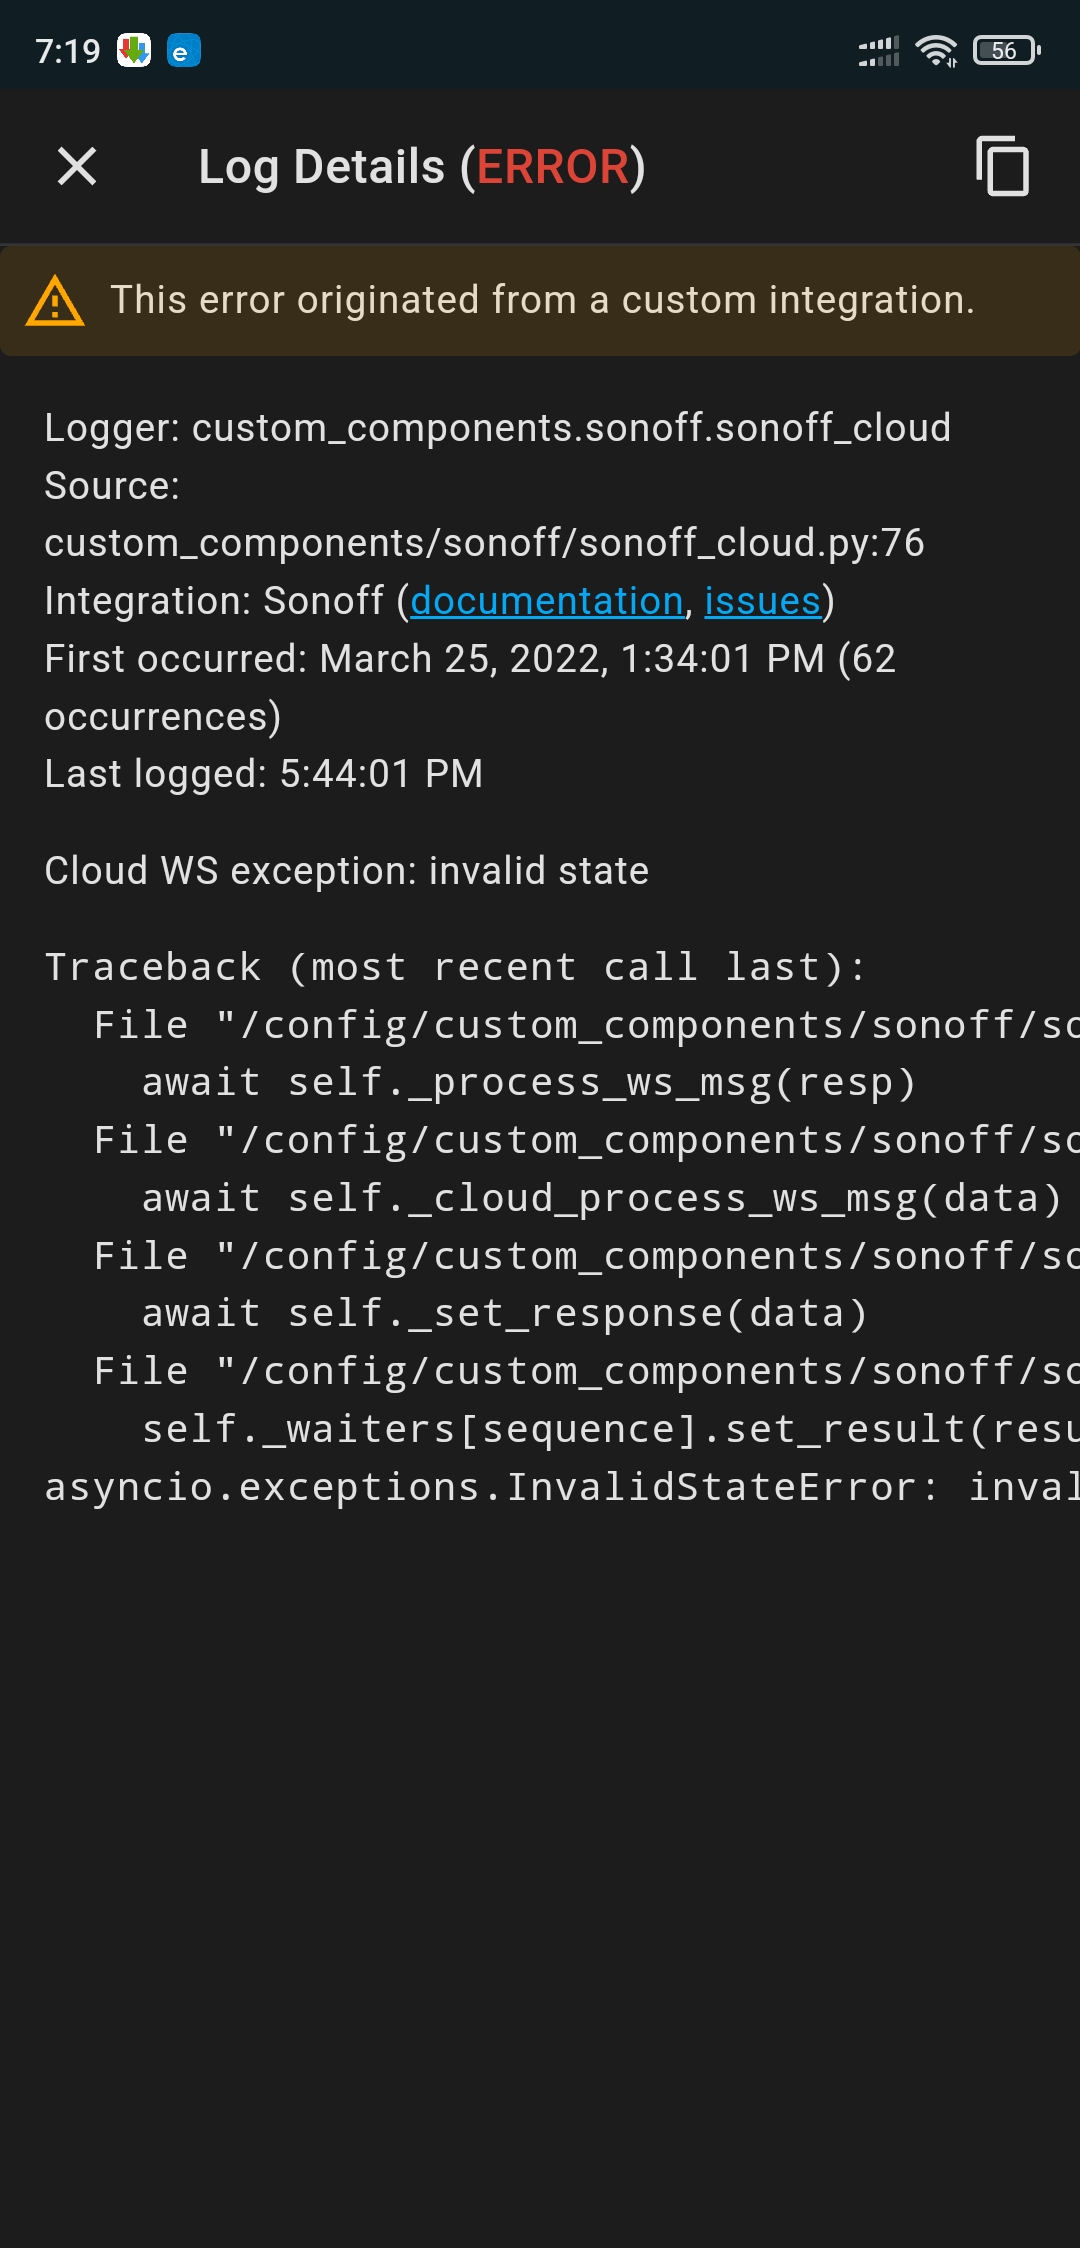This screenshot has width=1080, height=2248.
Task: Tap the battery indicator showing 56
Action: click(x=1005, y=49)
